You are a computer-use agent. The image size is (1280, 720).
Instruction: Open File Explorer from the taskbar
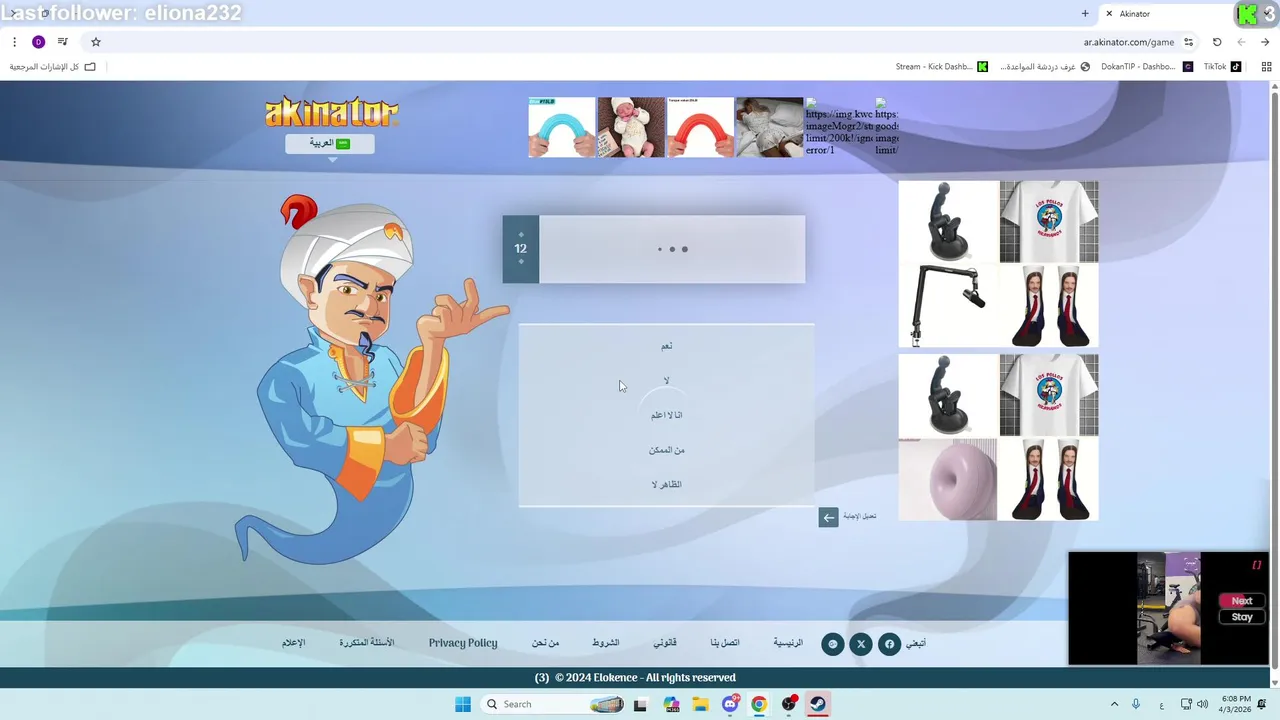coord(700,704)
